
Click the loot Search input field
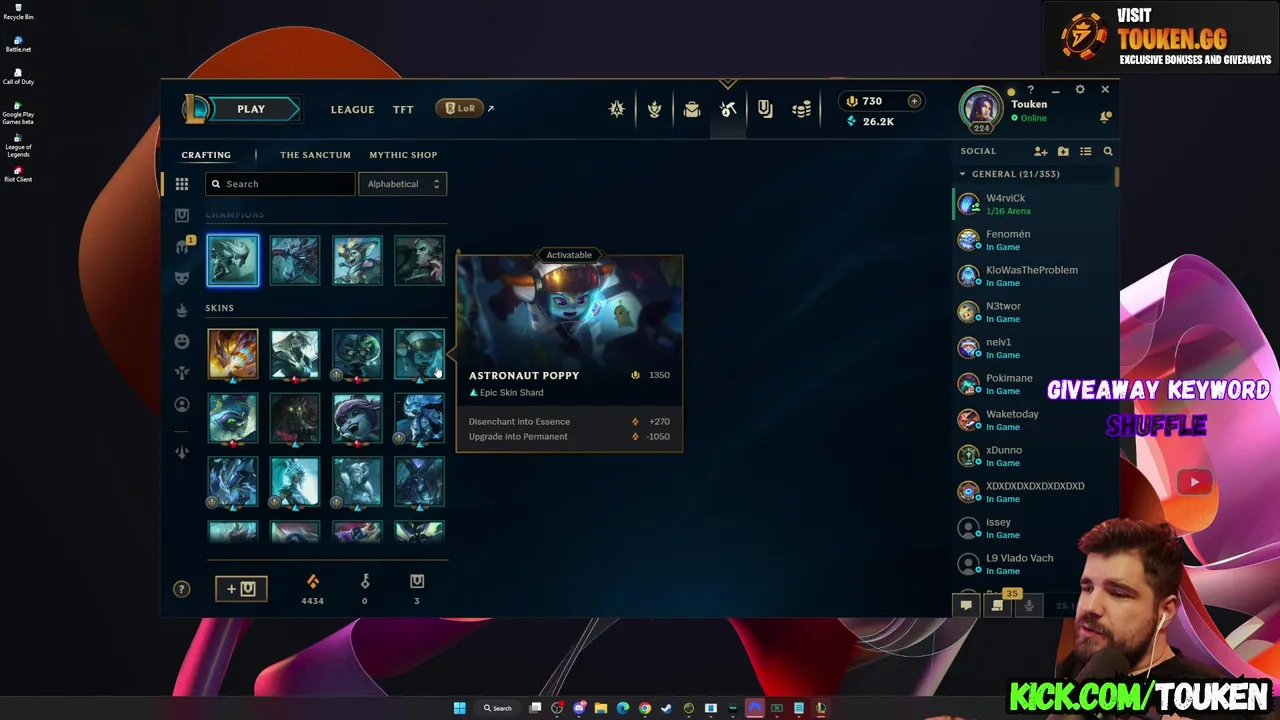[x=280, y=184]
